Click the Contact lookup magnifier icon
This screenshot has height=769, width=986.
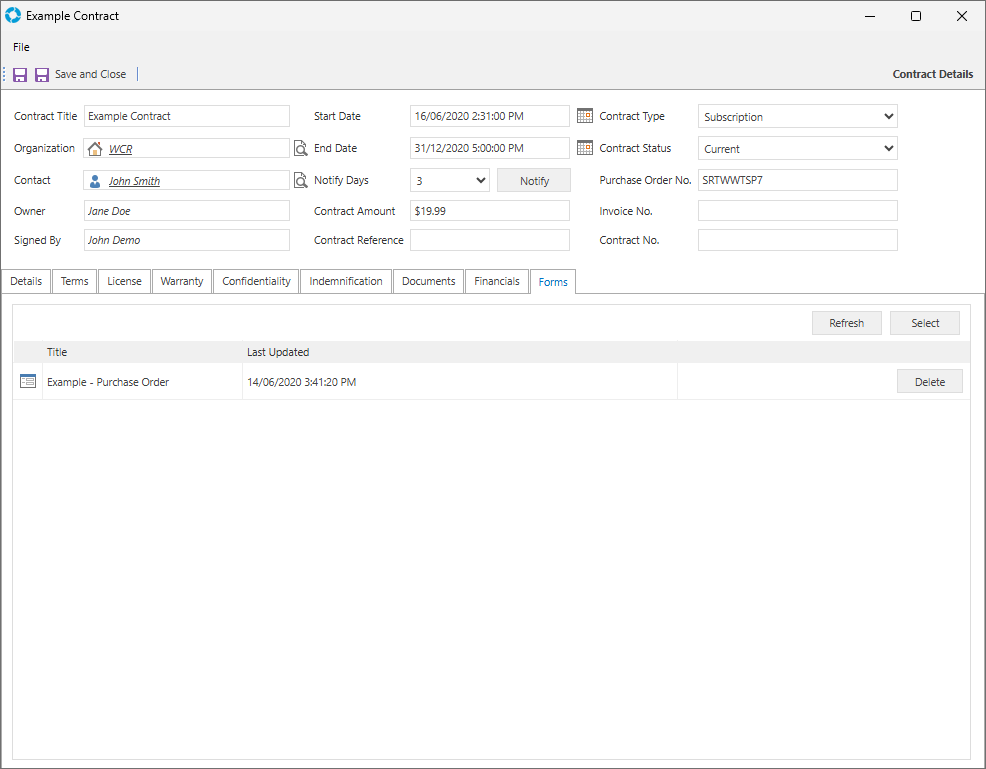300,181
